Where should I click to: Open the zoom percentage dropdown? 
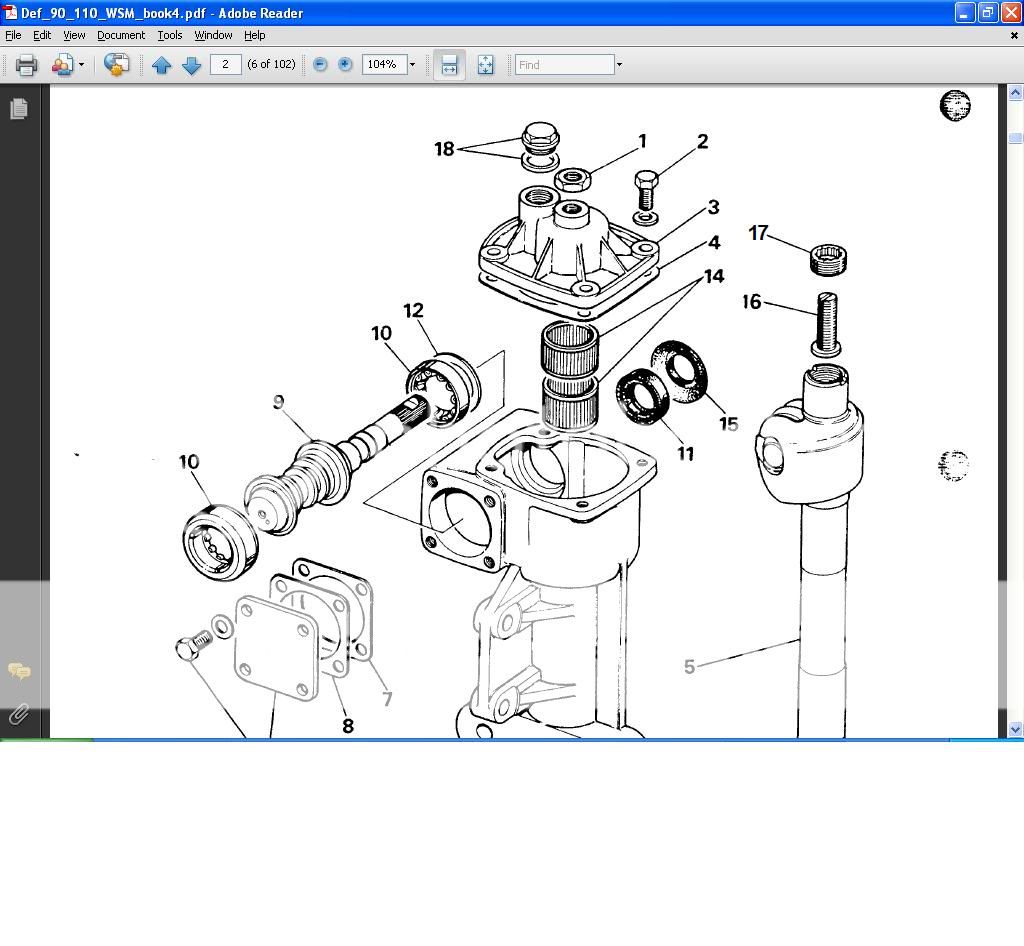pyautogui.click(x=412, y=65)
